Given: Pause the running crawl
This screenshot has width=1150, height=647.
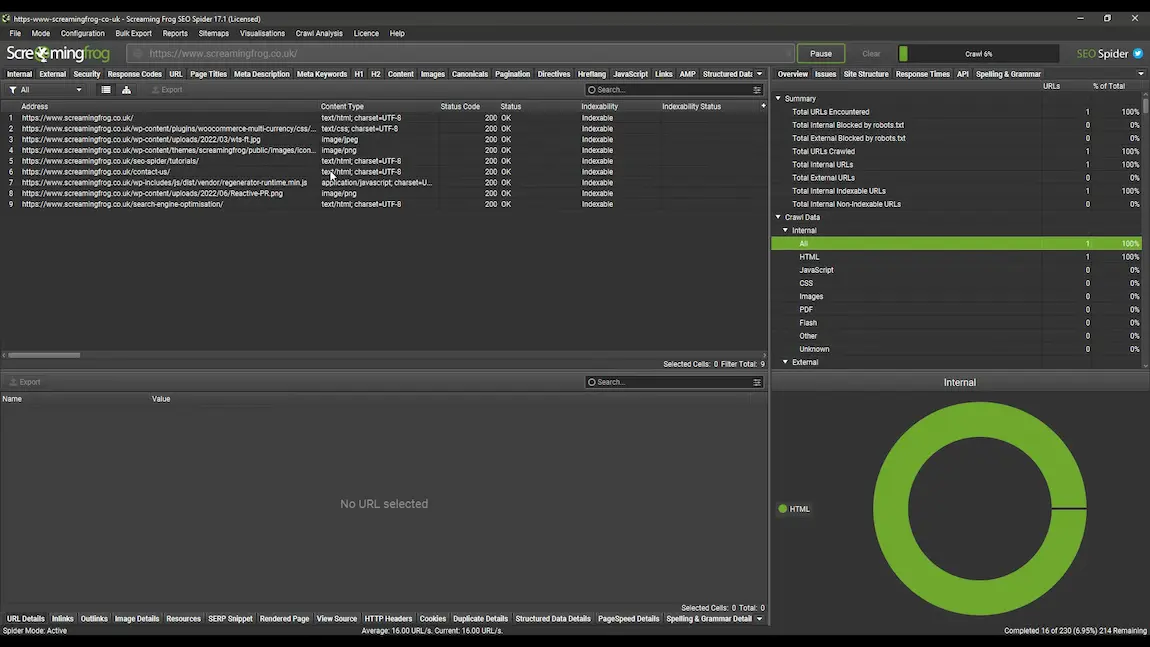Looking at the screenshot, I should [820, 54].
